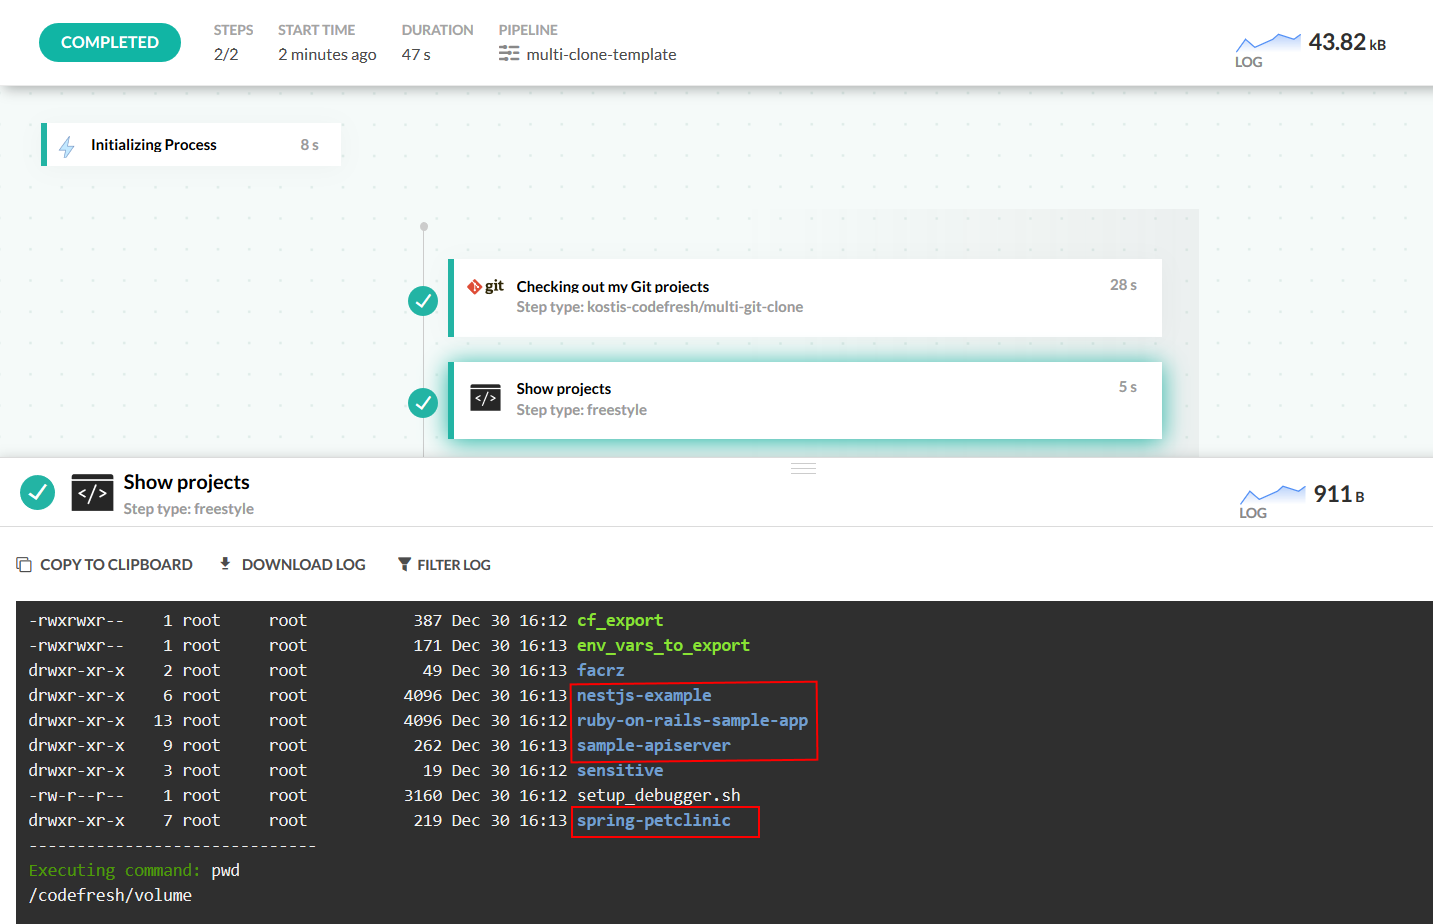Click the filter log funnel icon
The width and height of the screenshot is (1433, 924).
pyautogui.click(x=404, y=565)
